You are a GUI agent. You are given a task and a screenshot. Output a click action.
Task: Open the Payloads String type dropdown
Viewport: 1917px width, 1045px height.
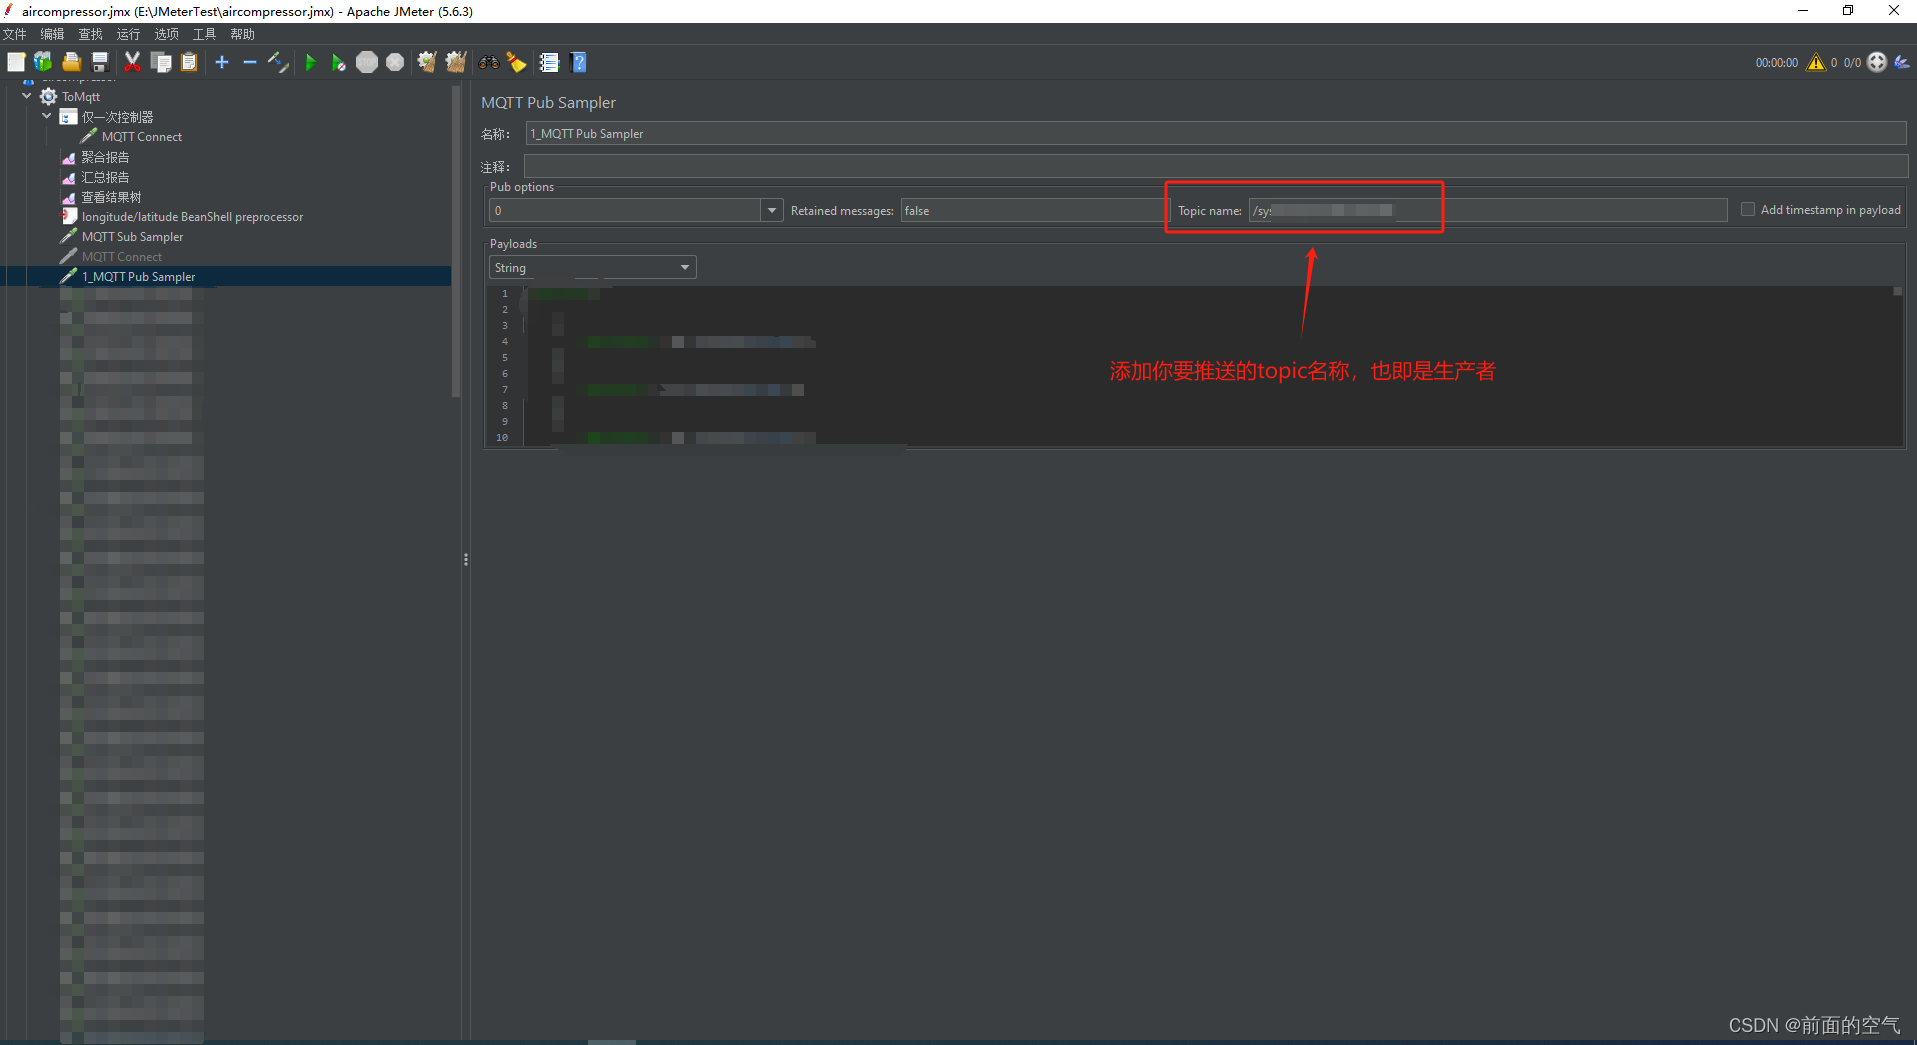(x=592, y=267)
